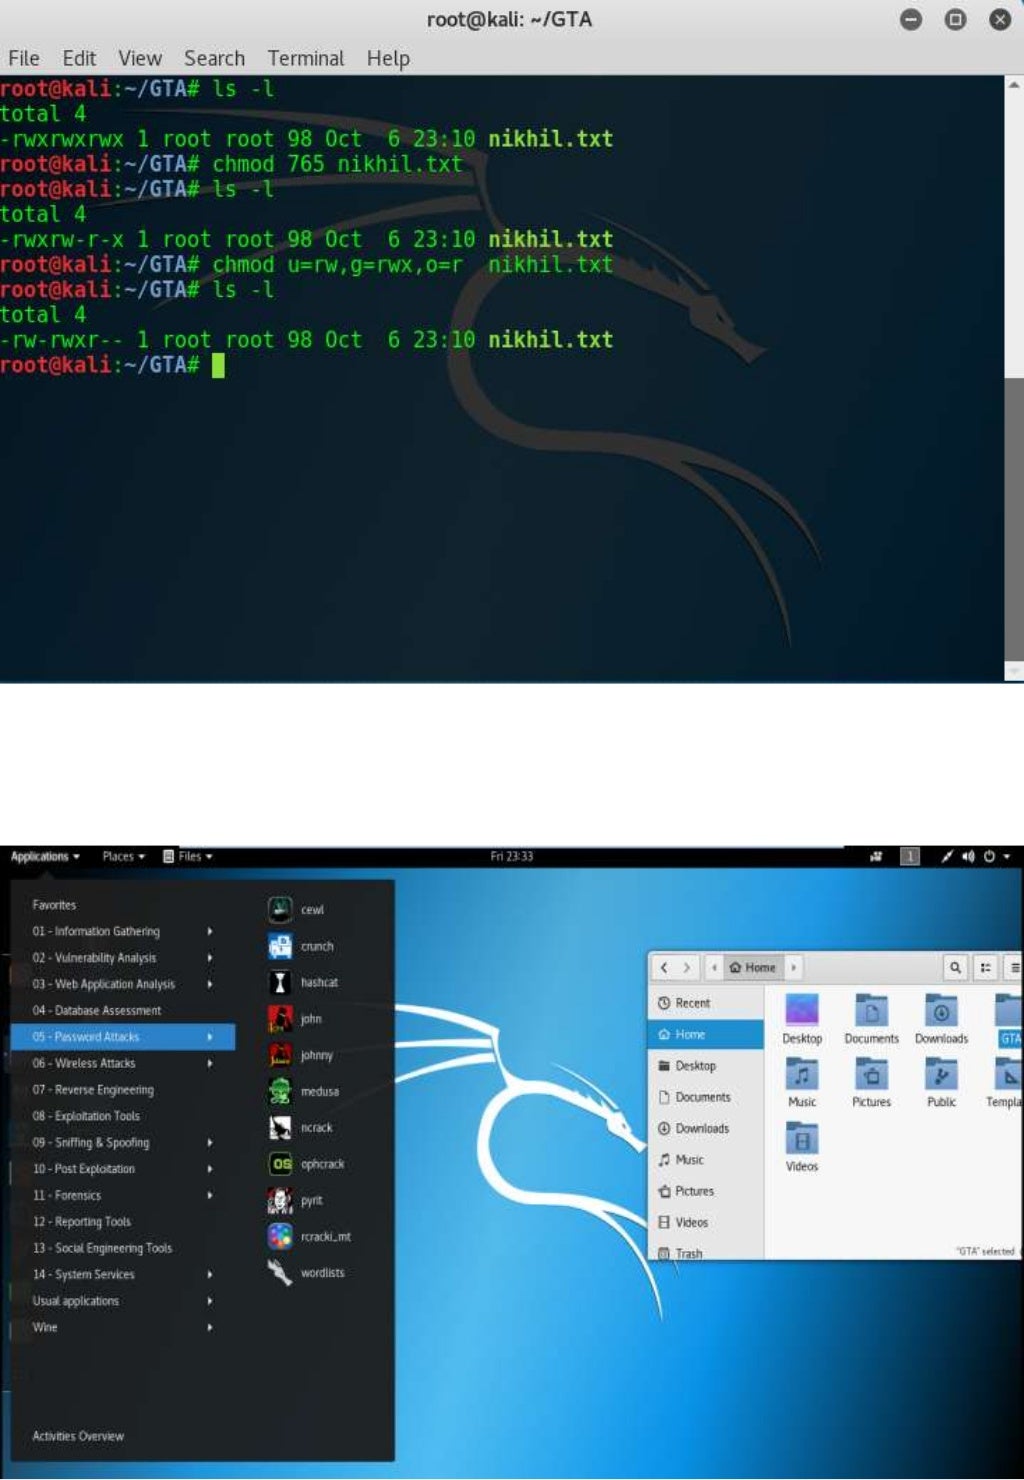Expand 02 - Vulnerability Analysis submenu
This screenshot has height=1480, width=1024.
pyautogui.click(x=123, y=957)
